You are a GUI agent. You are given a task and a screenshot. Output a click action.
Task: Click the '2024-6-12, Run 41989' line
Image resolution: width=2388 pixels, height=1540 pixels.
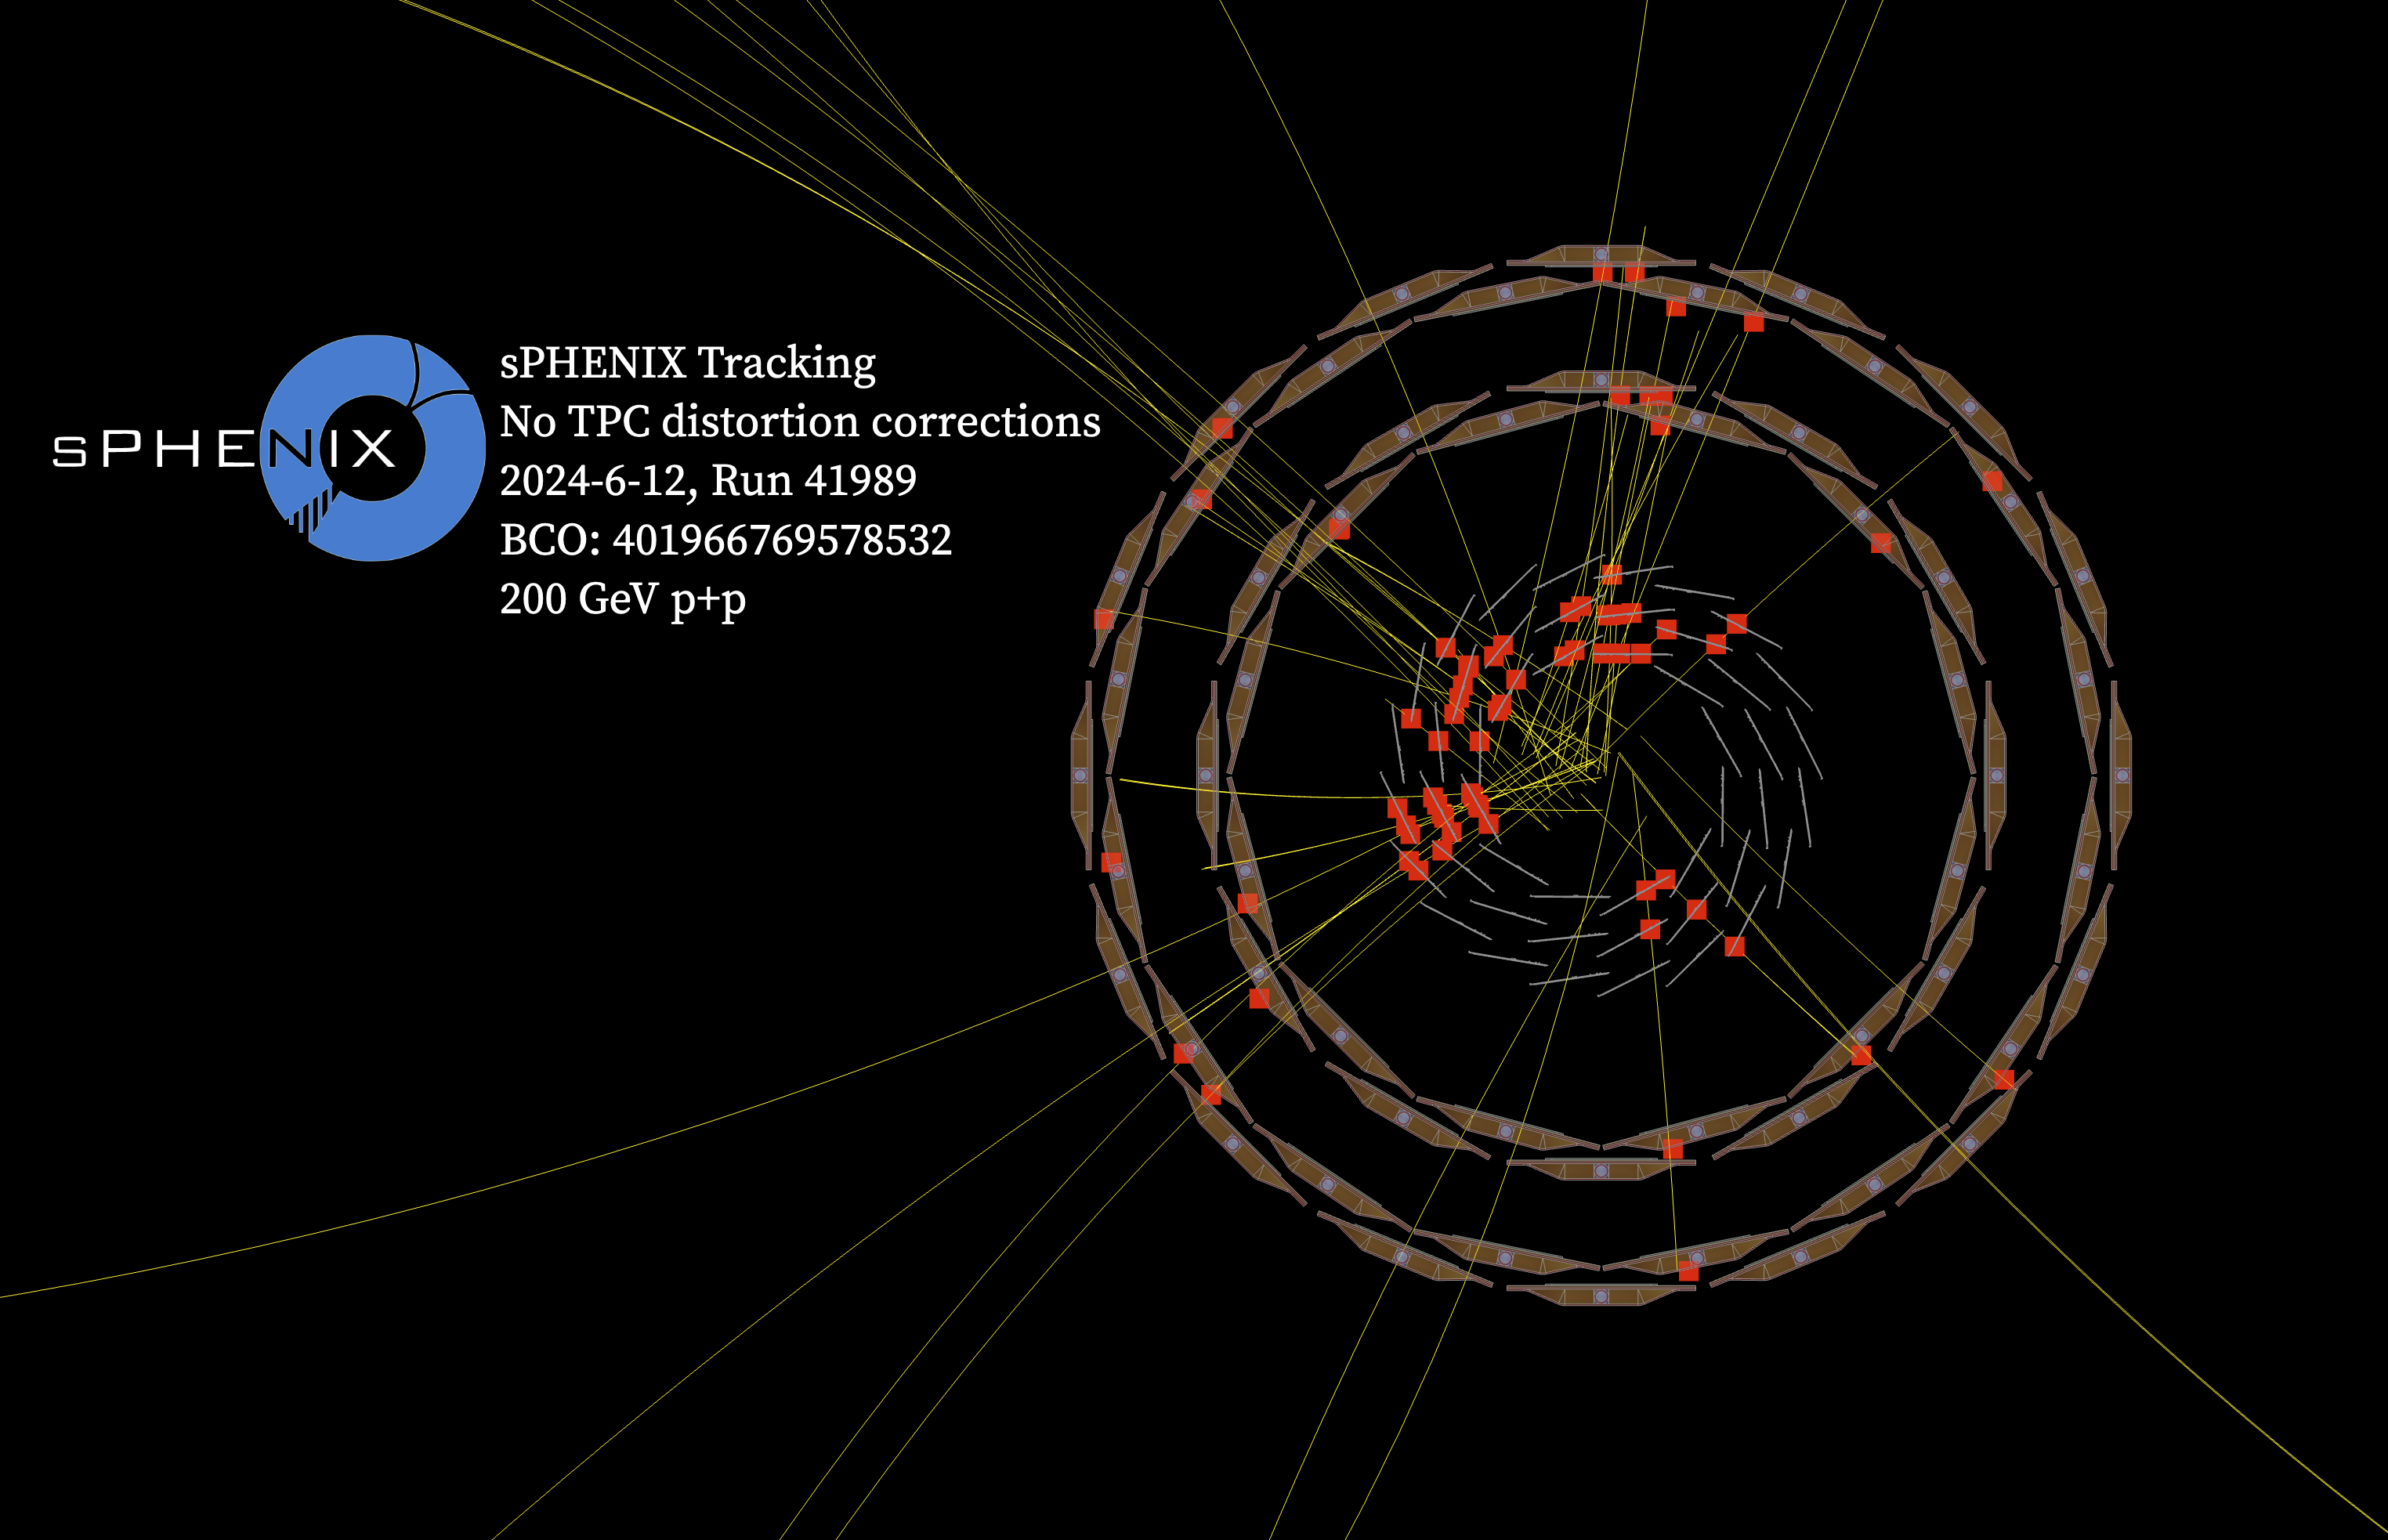pos(708,481)
